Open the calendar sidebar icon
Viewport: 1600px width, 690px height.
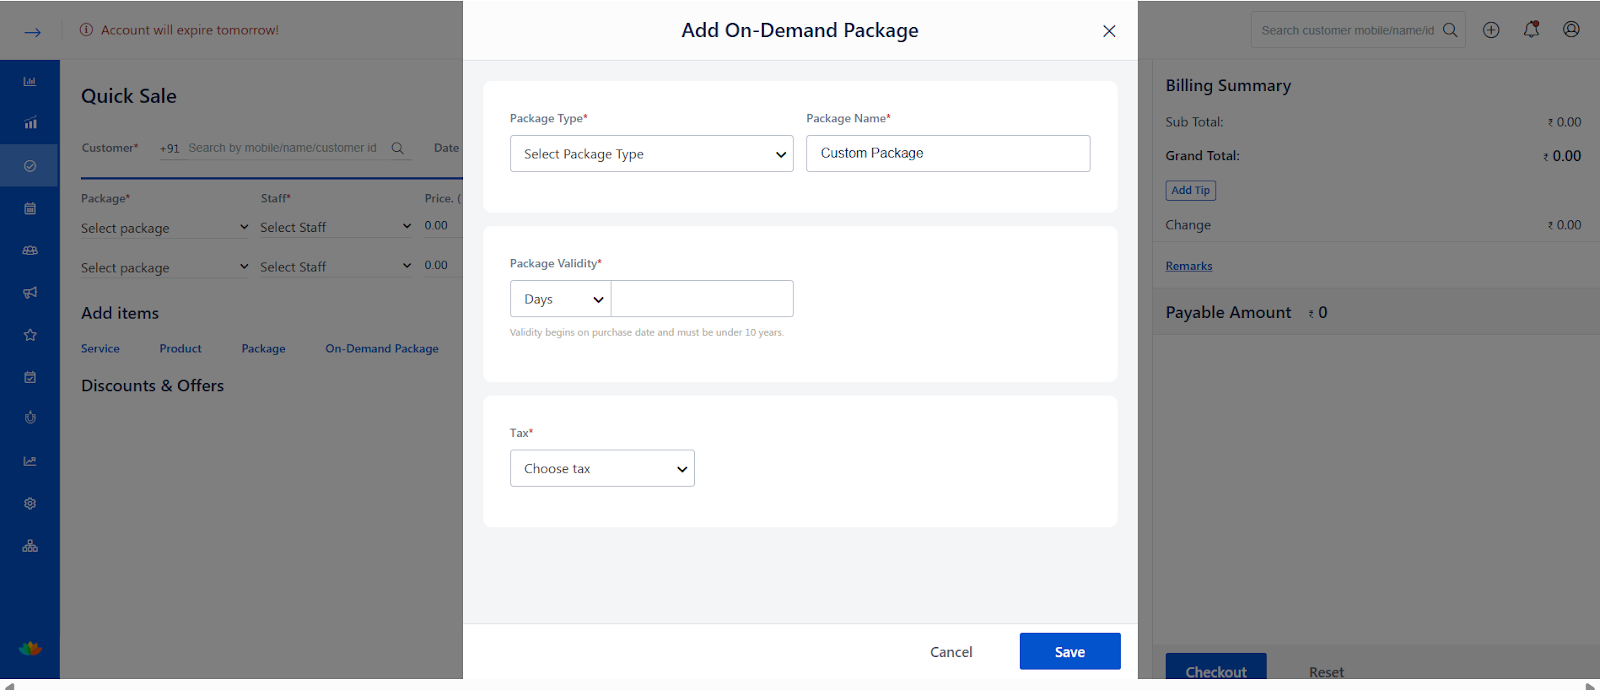[x=30, y=208]
